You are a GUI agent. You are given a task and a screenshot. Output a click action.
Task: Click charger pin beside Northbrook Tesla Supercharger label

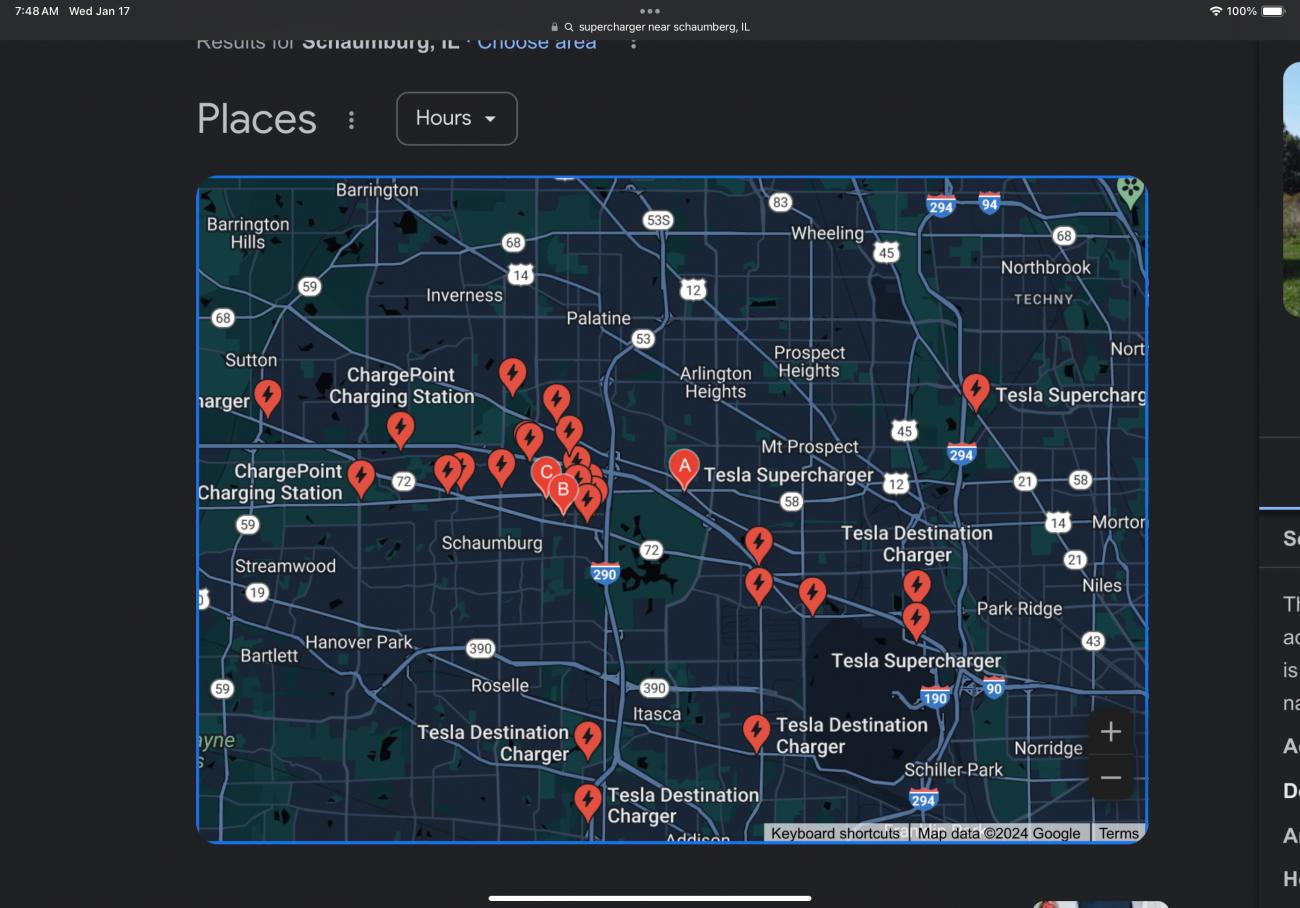[x=976, y=391]
